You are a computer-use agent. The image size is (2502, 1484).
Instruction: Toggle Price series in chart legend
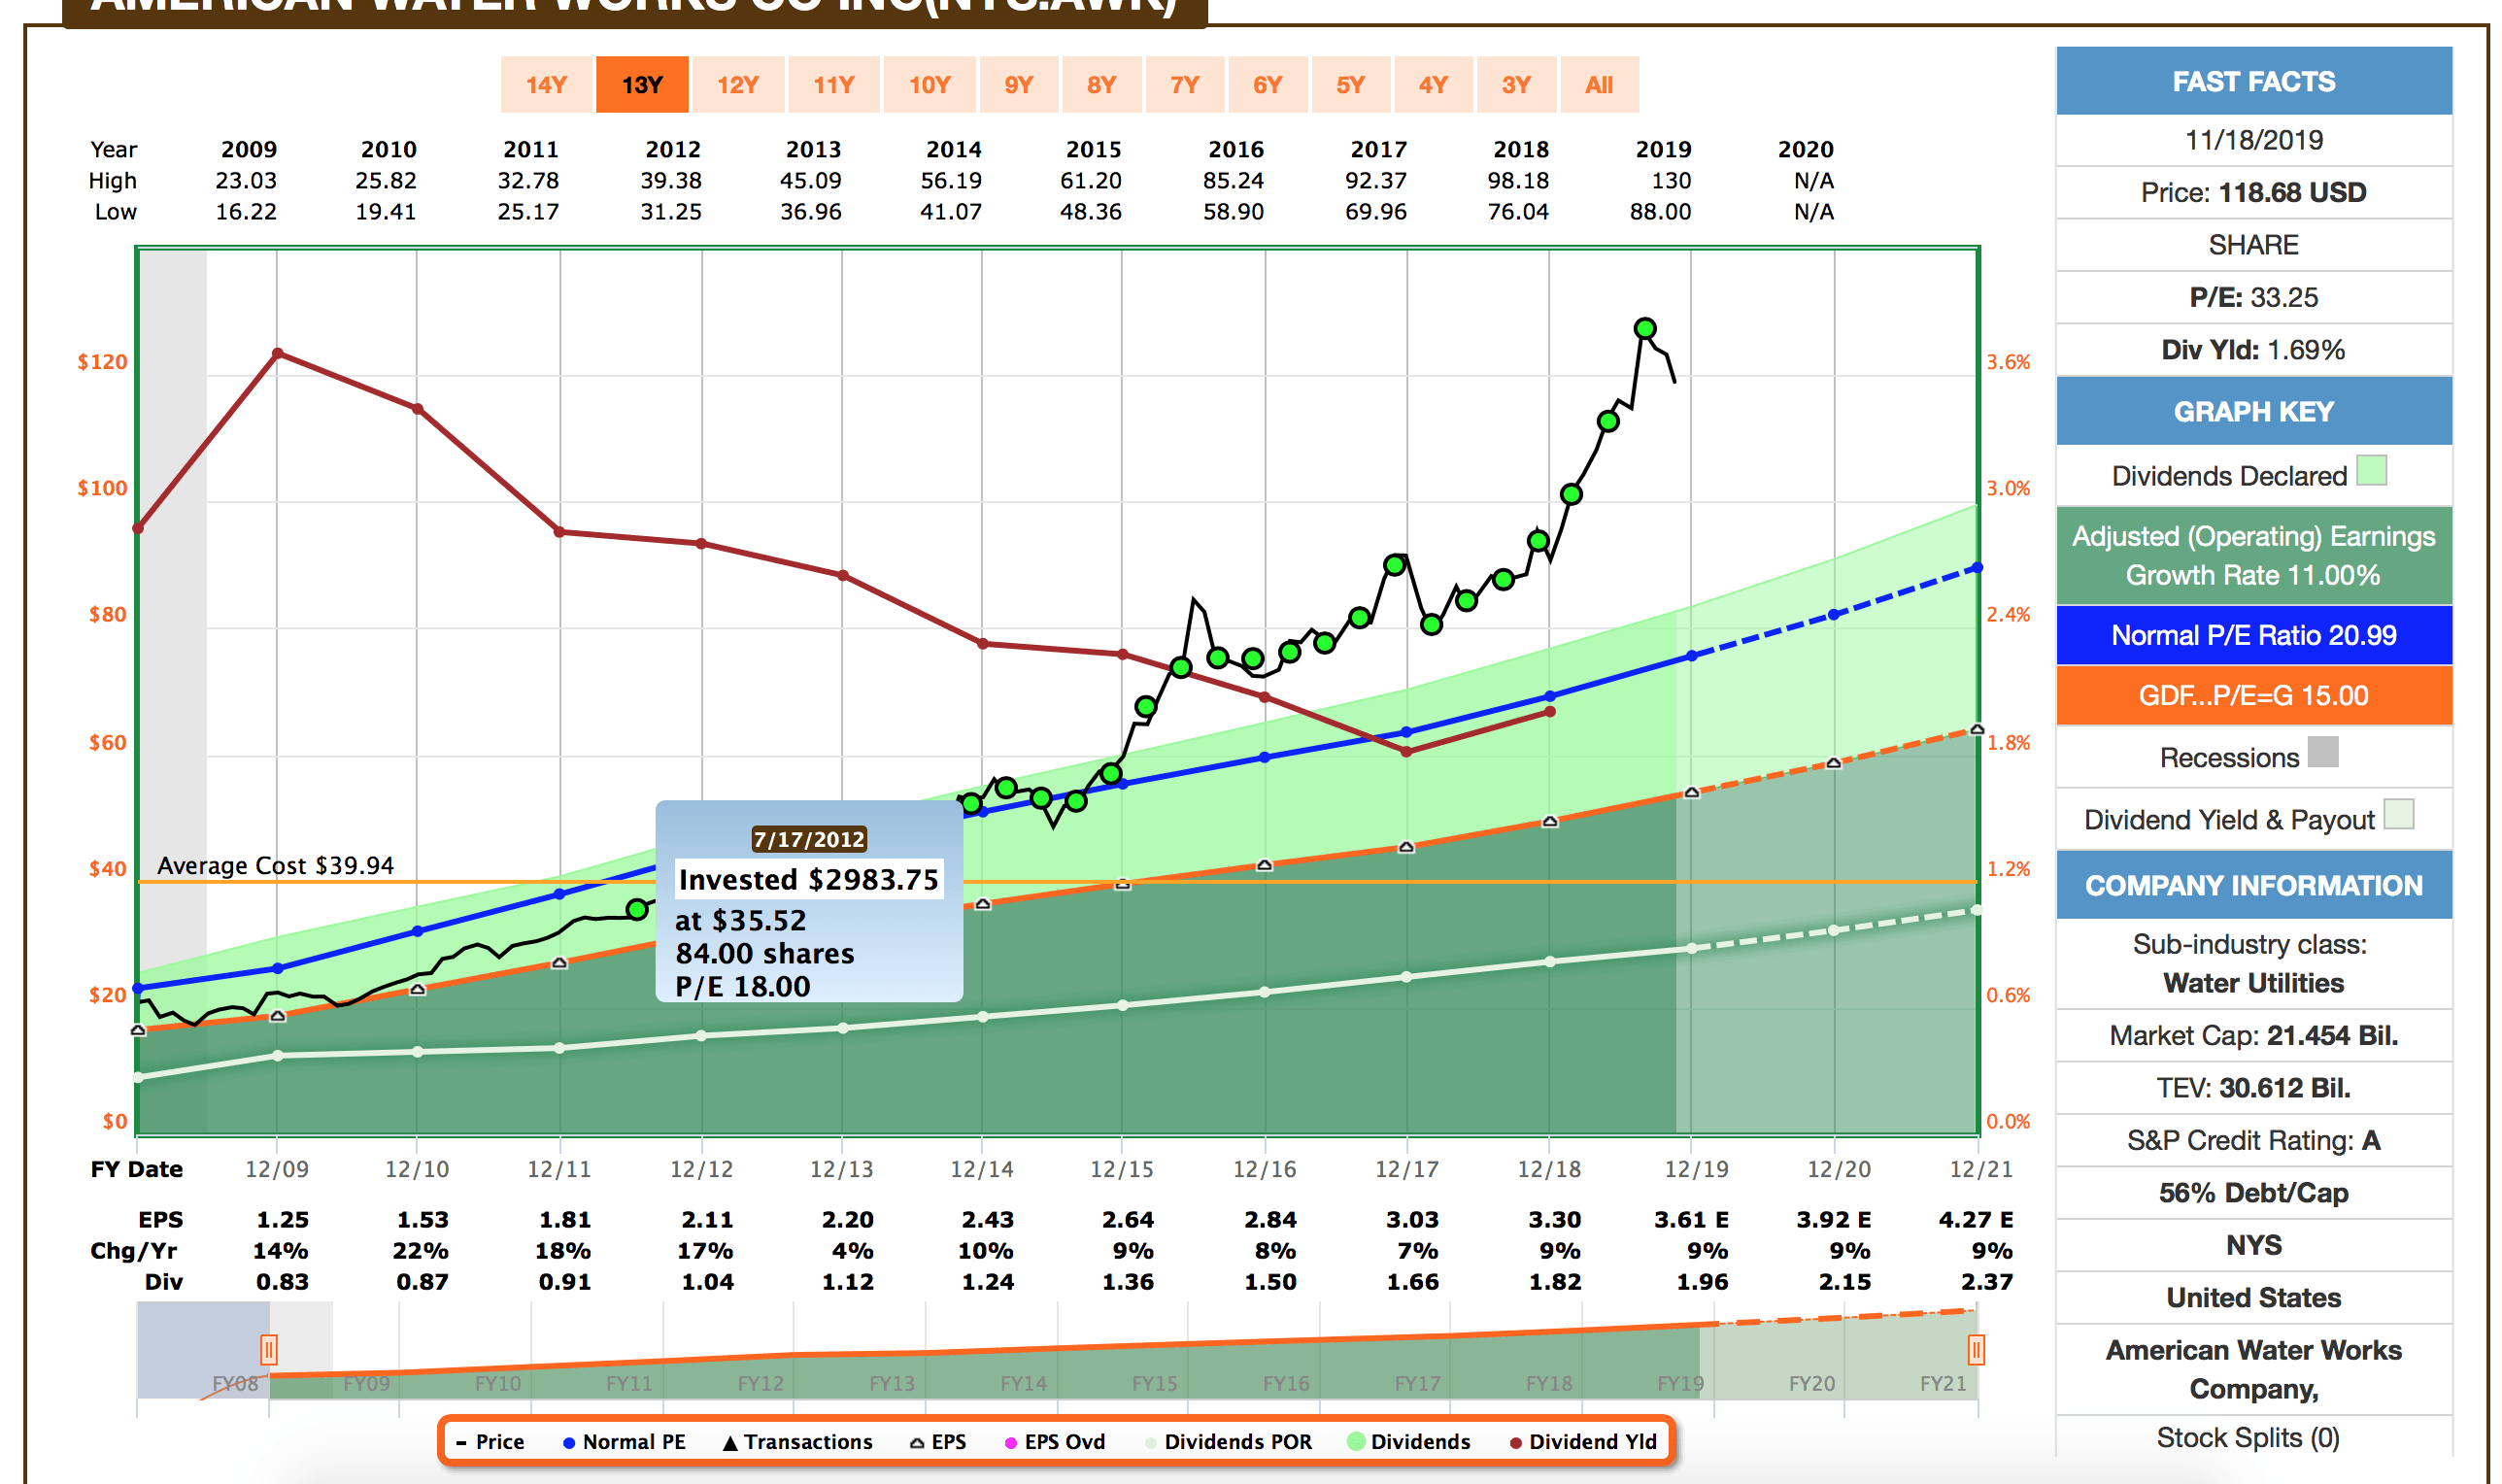(490, 1441)
